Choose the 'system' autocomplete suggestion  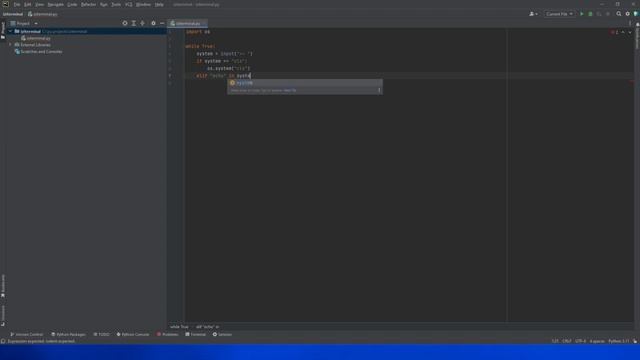304,83
